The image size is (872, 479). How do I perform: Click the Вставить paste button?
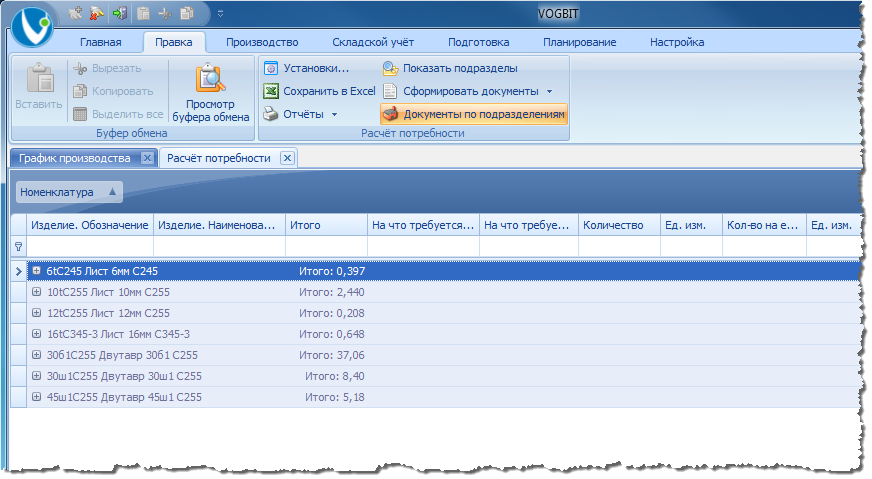[39, 87]
